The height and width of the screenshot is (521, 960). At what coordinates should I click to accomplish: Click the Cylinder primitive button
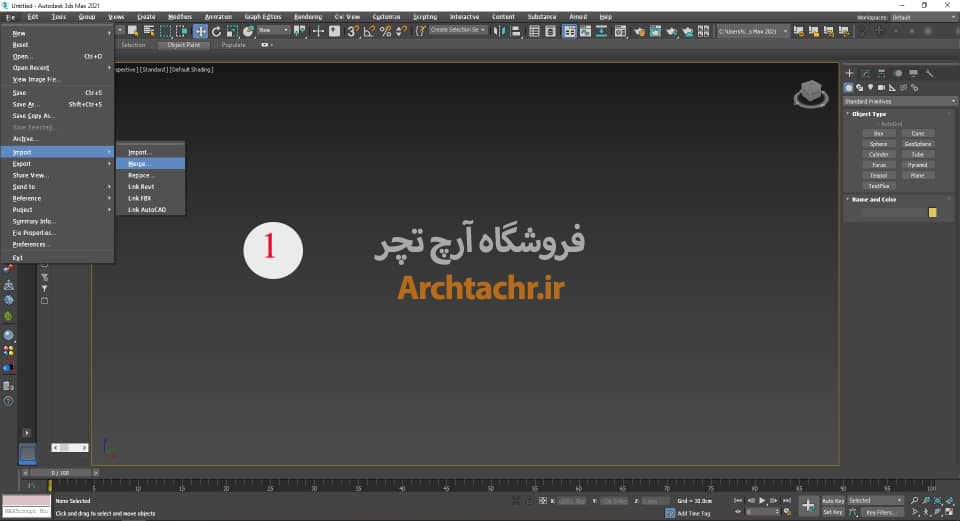[x=879, y=154]
